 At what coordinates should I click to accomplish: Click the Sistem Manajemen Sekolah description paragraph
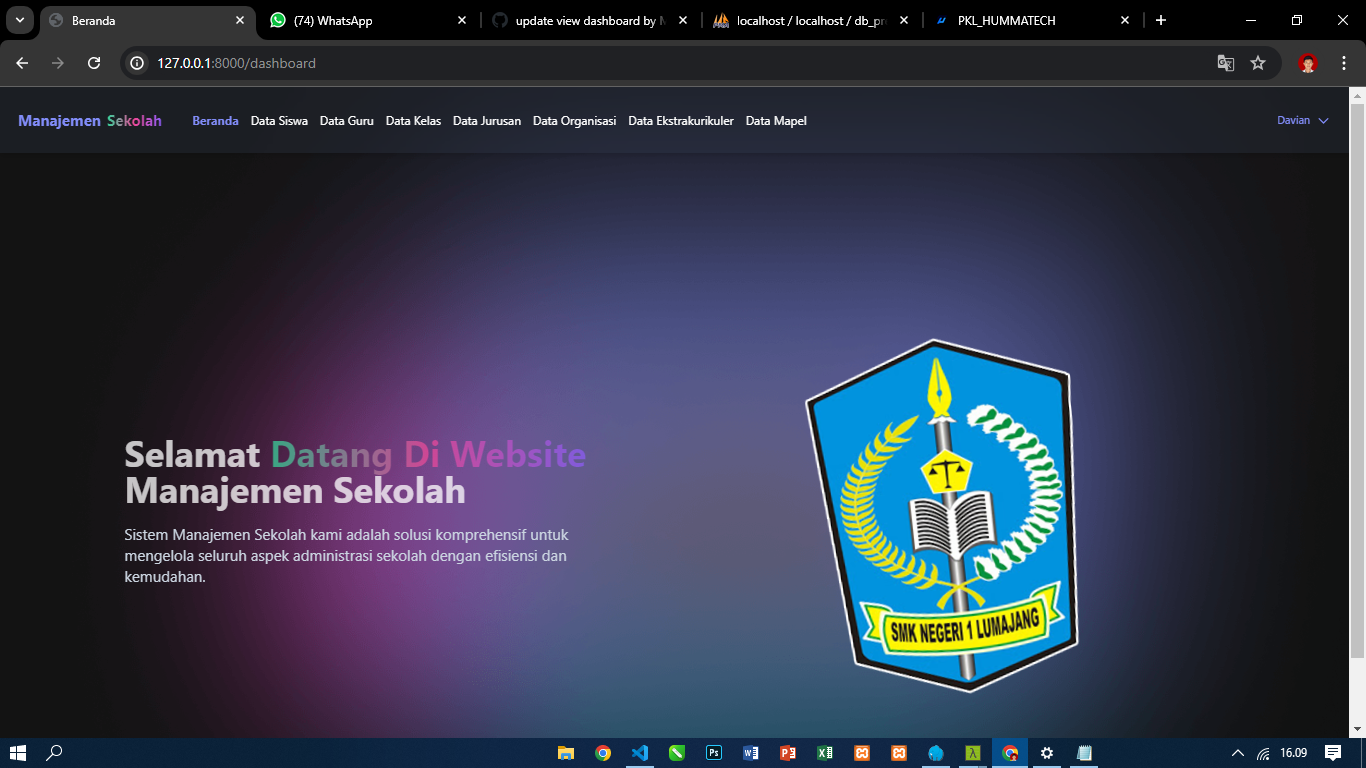coord(347,556)
